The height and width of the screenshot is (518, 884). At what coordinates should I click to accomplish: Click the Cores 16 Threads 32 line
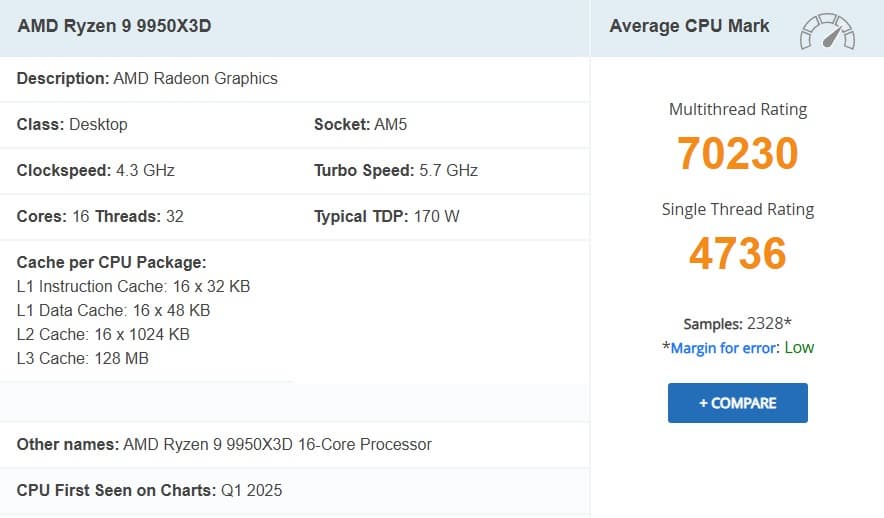100,216
